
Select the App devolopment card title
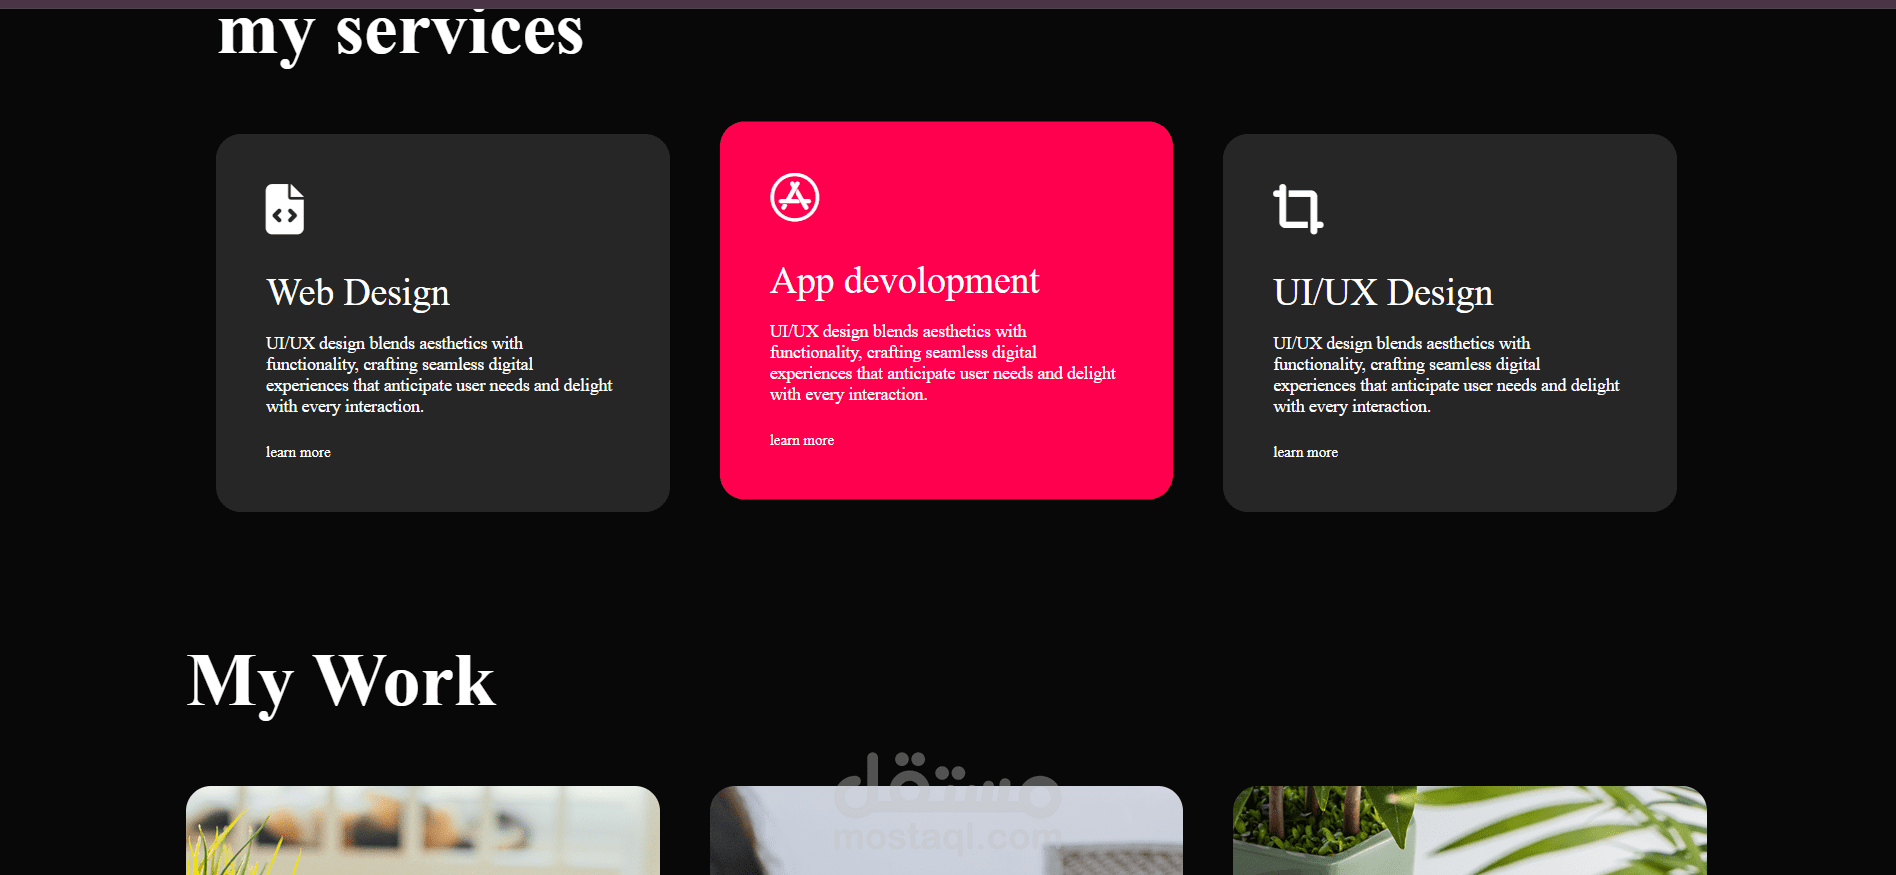click(x=905, y=281)
